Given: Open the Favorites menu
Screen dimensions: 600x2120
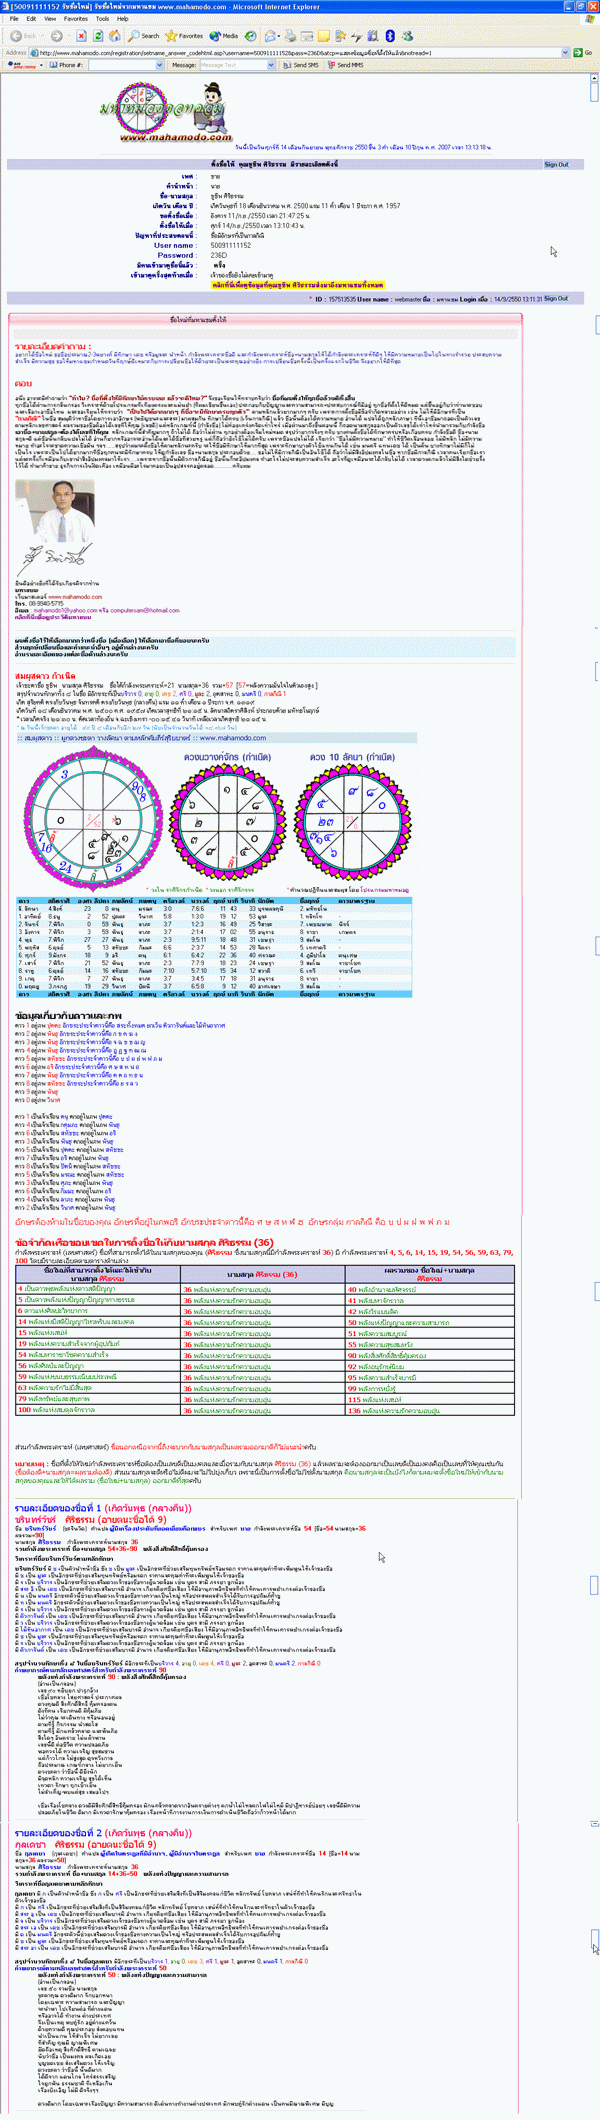Looking at the screenshot, I should point(76,19).
